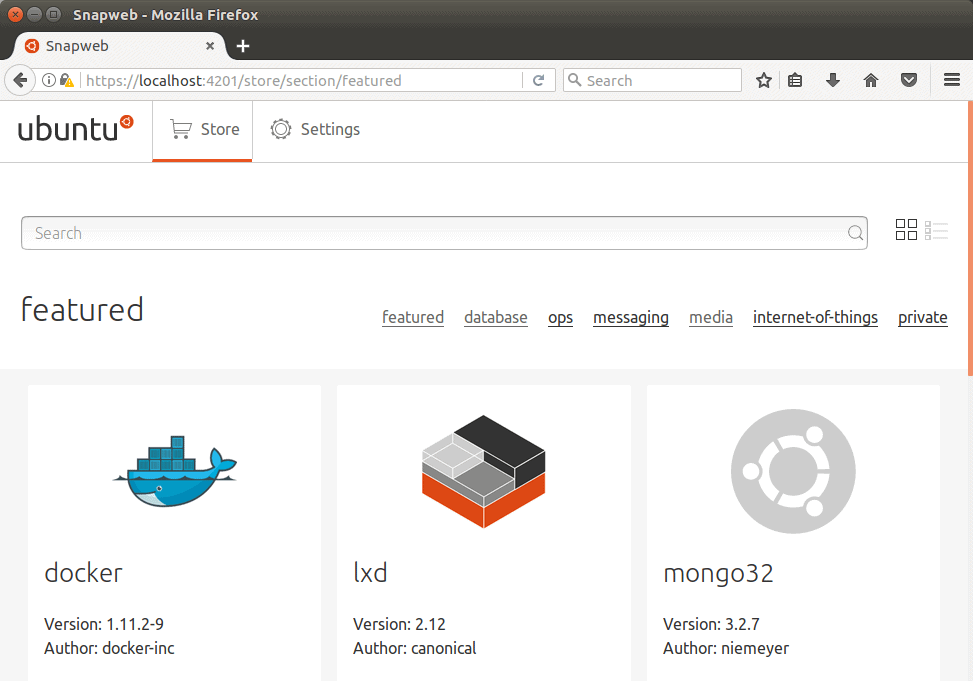
Task: Click the 'Version: 1.11.2-9' text
Action: click(104, 624)
